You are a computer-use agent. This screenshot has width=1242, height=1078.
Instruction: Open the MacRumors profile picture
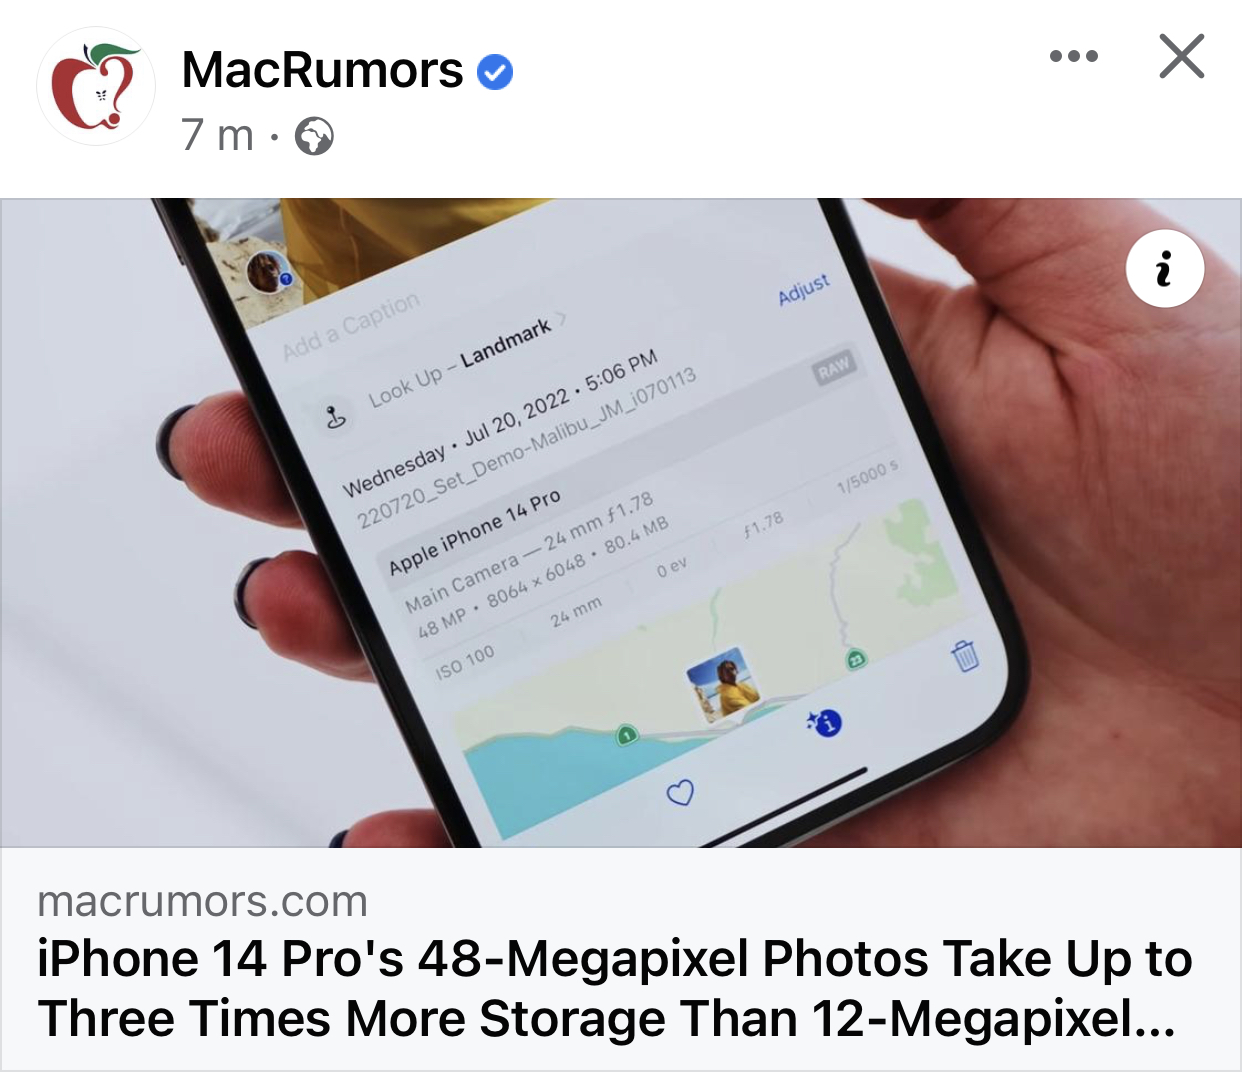click(x=96, y=86)
